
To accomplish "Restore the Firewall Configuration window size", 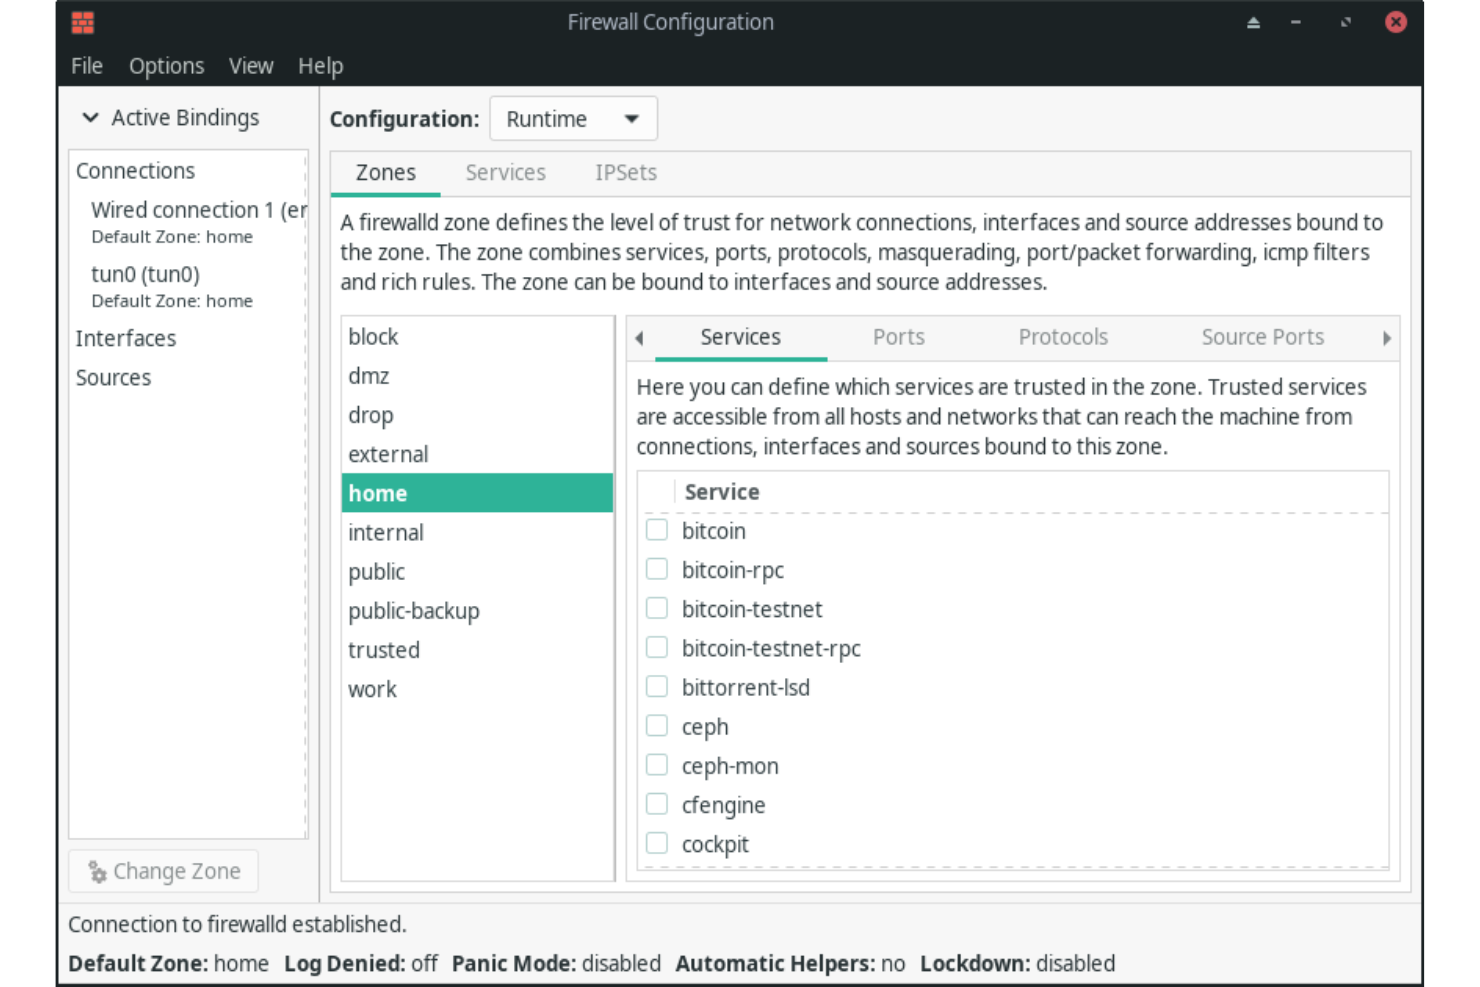I will point(1346,22).
